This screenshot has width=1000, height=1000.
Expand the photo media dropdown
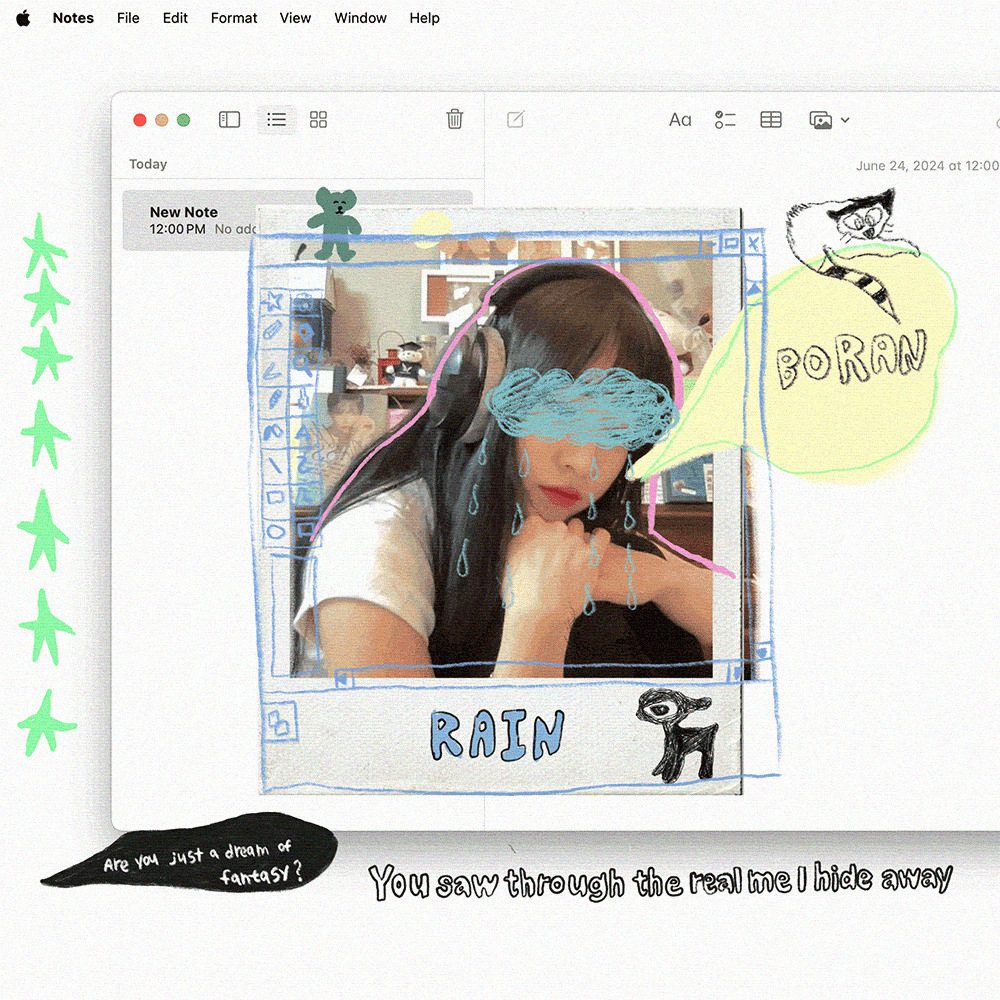click(829, 120)
